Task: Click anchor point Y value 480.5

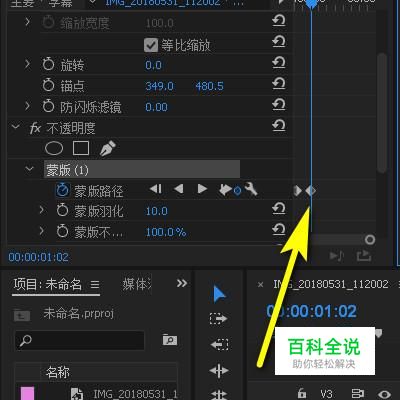Action: [209, 86]
